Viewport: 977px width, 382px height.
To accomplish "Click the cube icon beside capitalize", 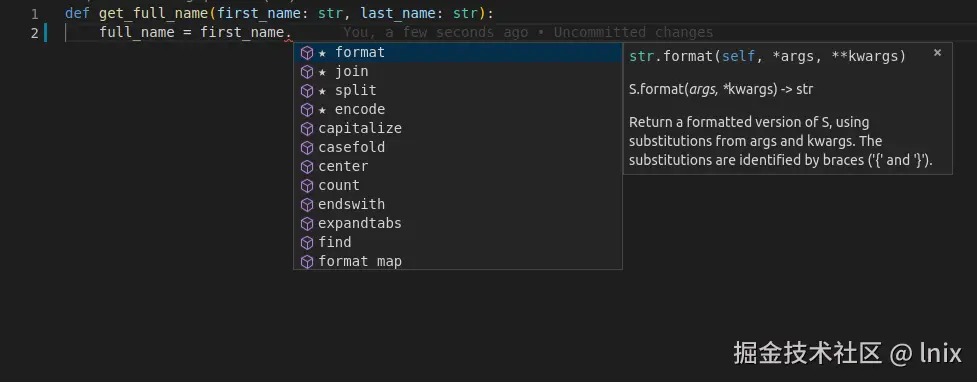I will 307,128.
